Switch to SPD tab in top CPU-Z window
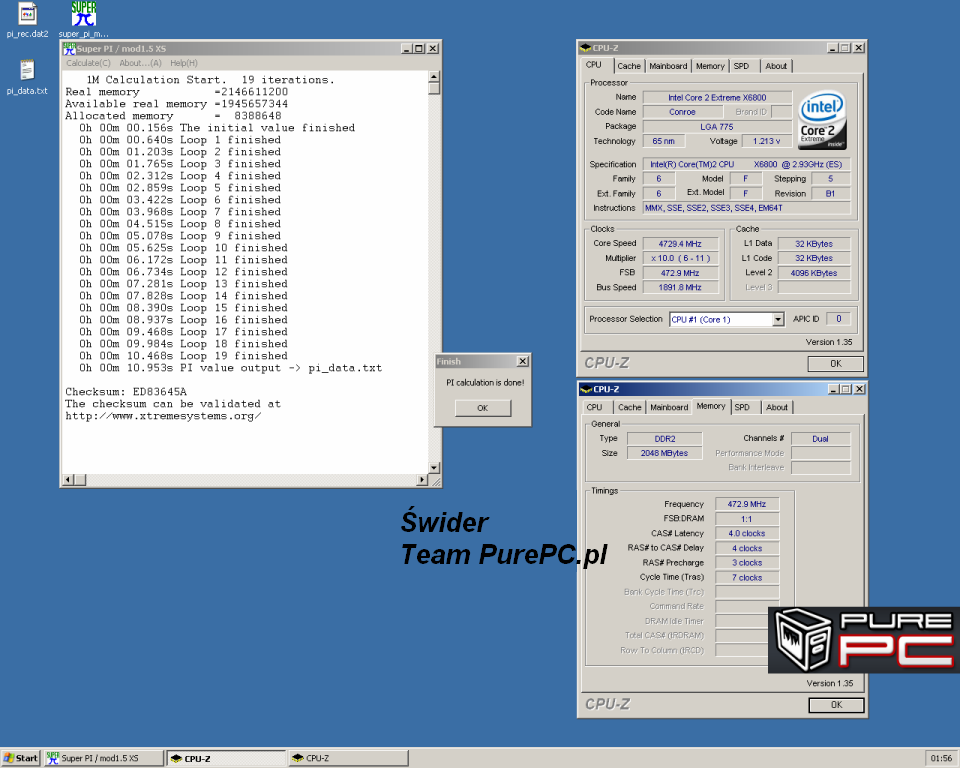The width and height of the screenshot is (960, 768). (x=741, y=66)
